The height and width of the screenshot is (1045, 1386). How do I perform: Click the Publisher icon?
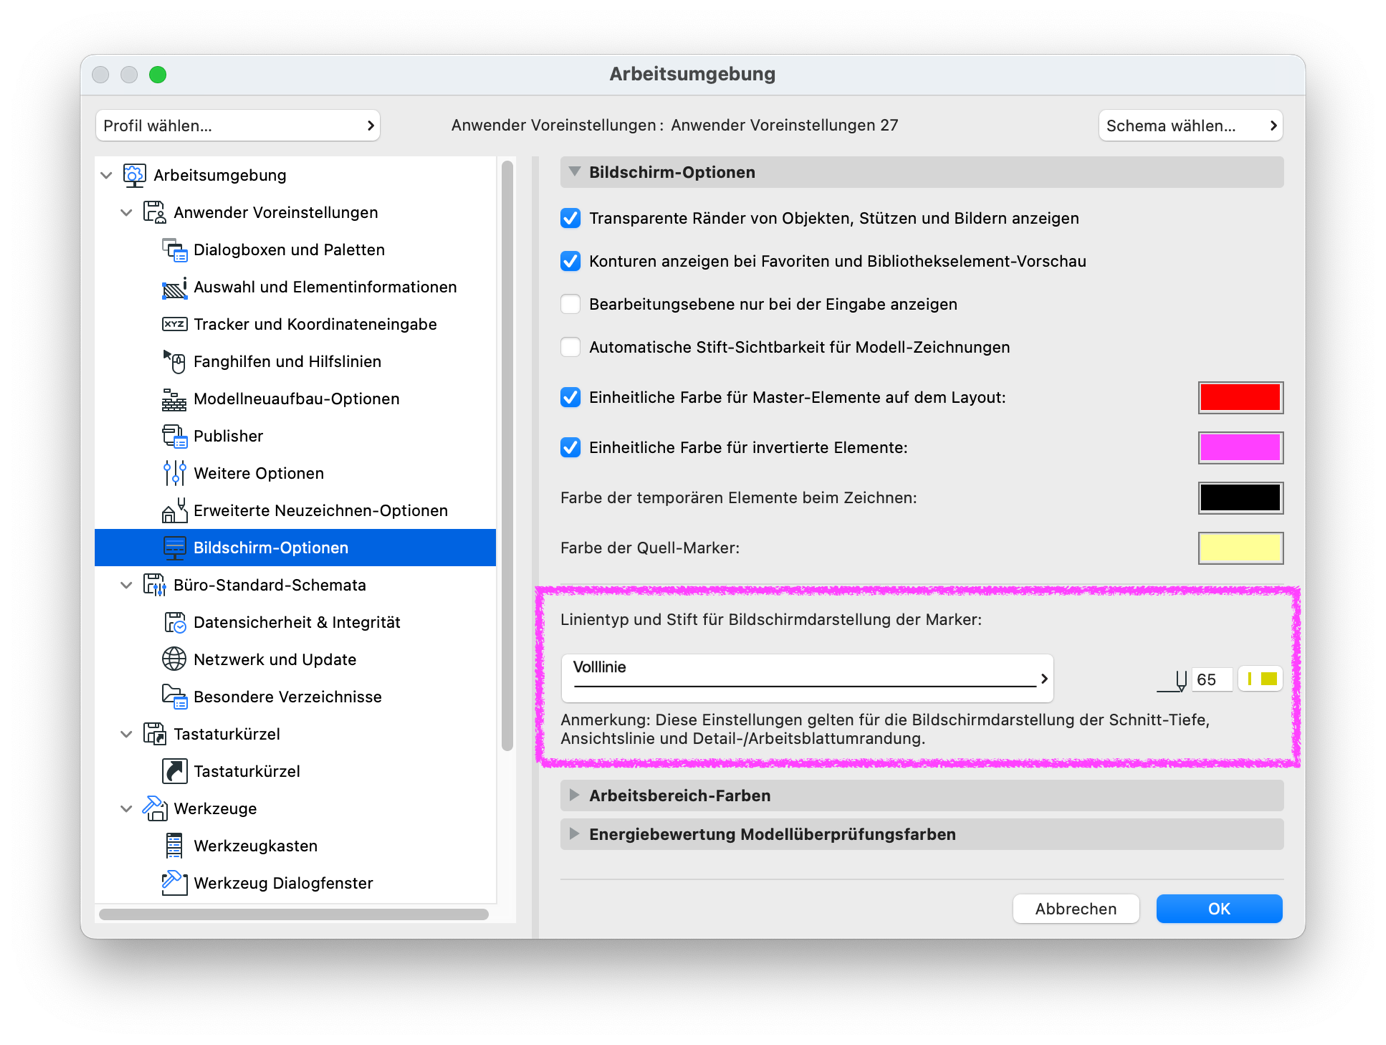pos(174,436)
